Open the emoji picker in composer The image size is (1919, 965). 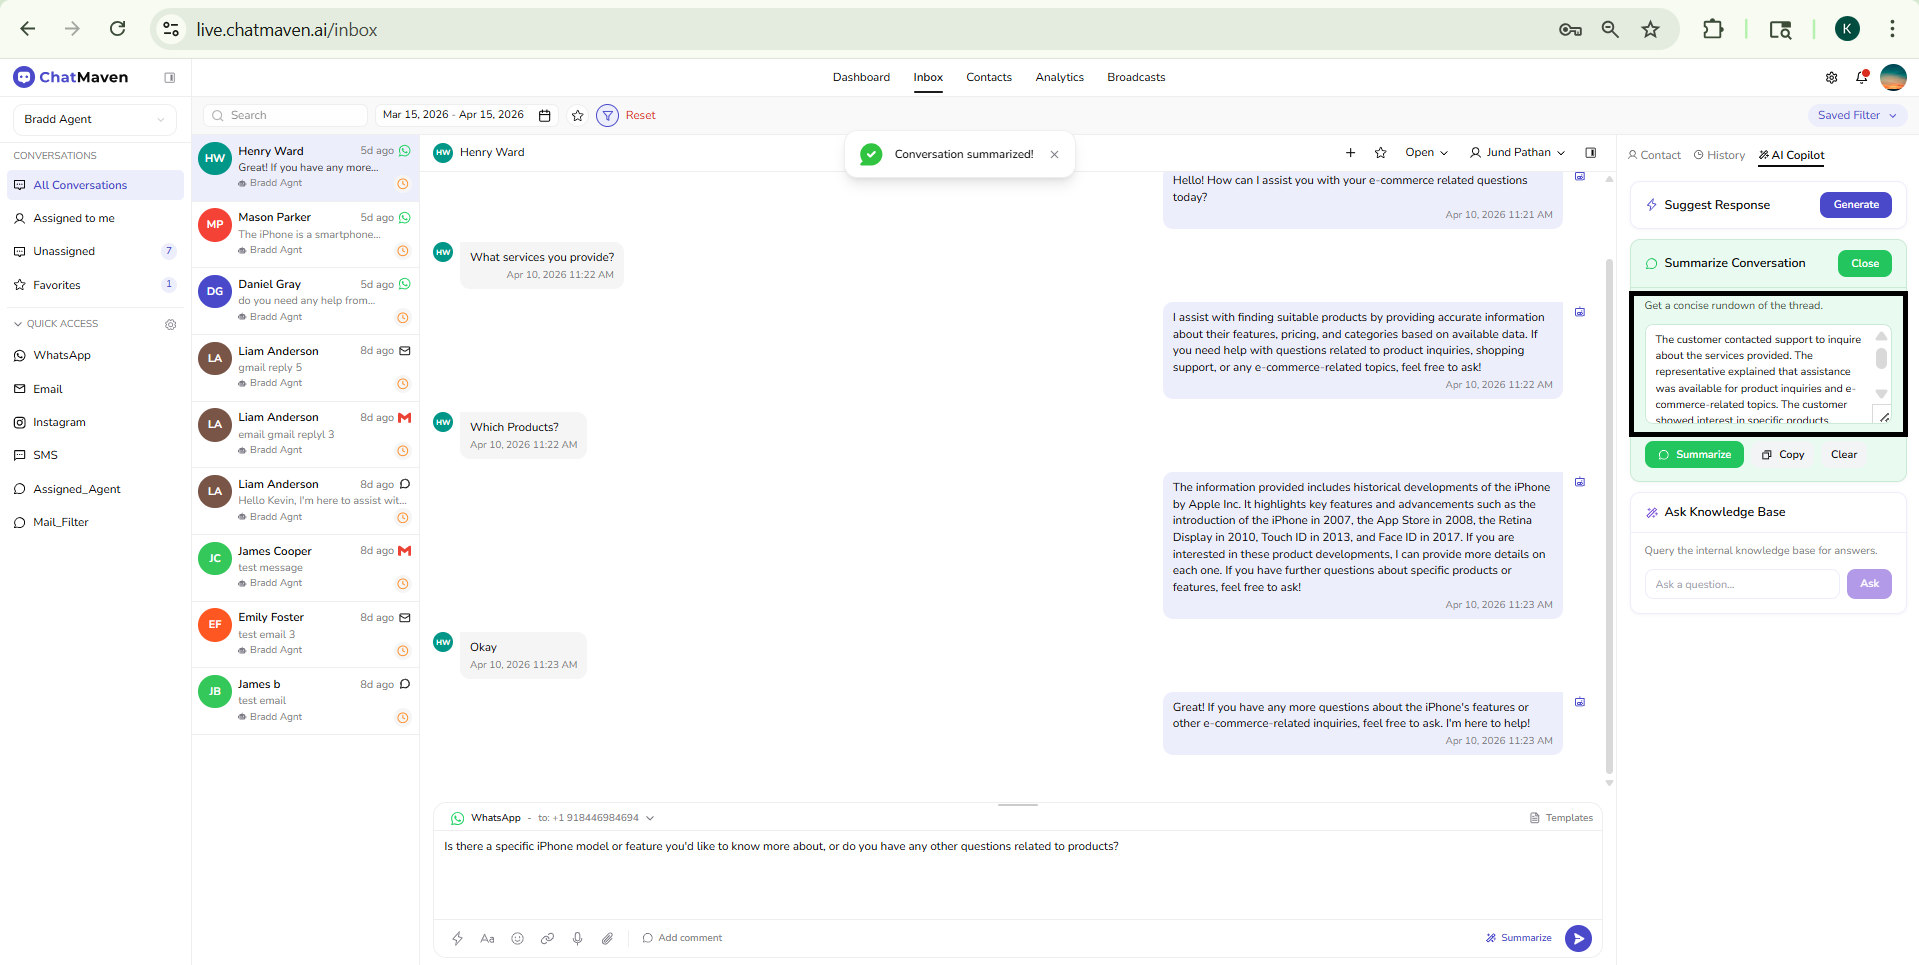coord(517,938)
